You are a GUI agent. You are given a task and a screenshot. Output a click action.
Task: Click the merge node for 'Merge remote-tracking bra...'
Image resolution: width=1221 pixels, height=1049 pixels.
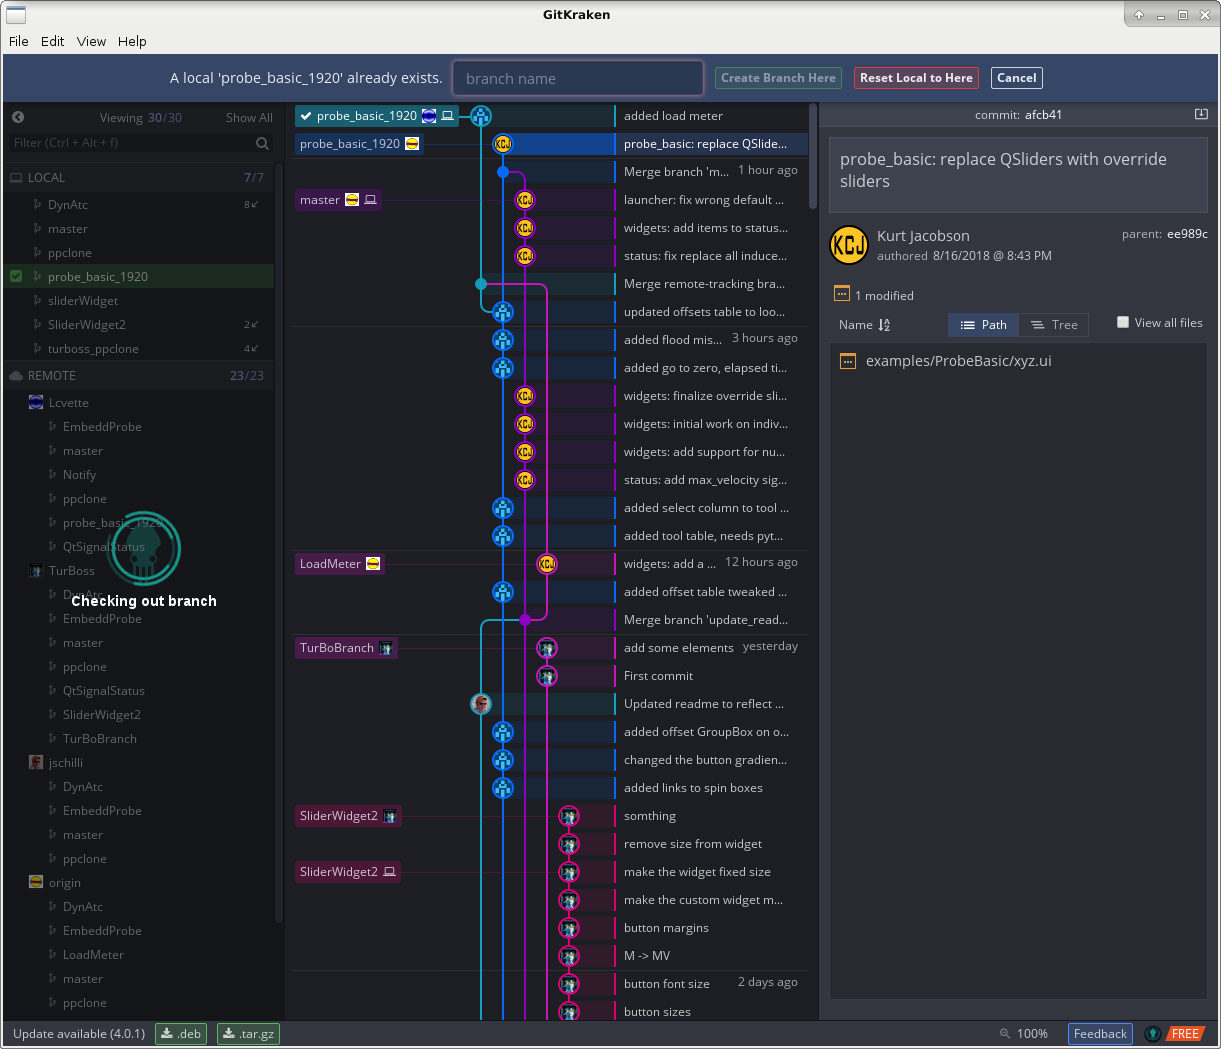[x=481, y=284]
